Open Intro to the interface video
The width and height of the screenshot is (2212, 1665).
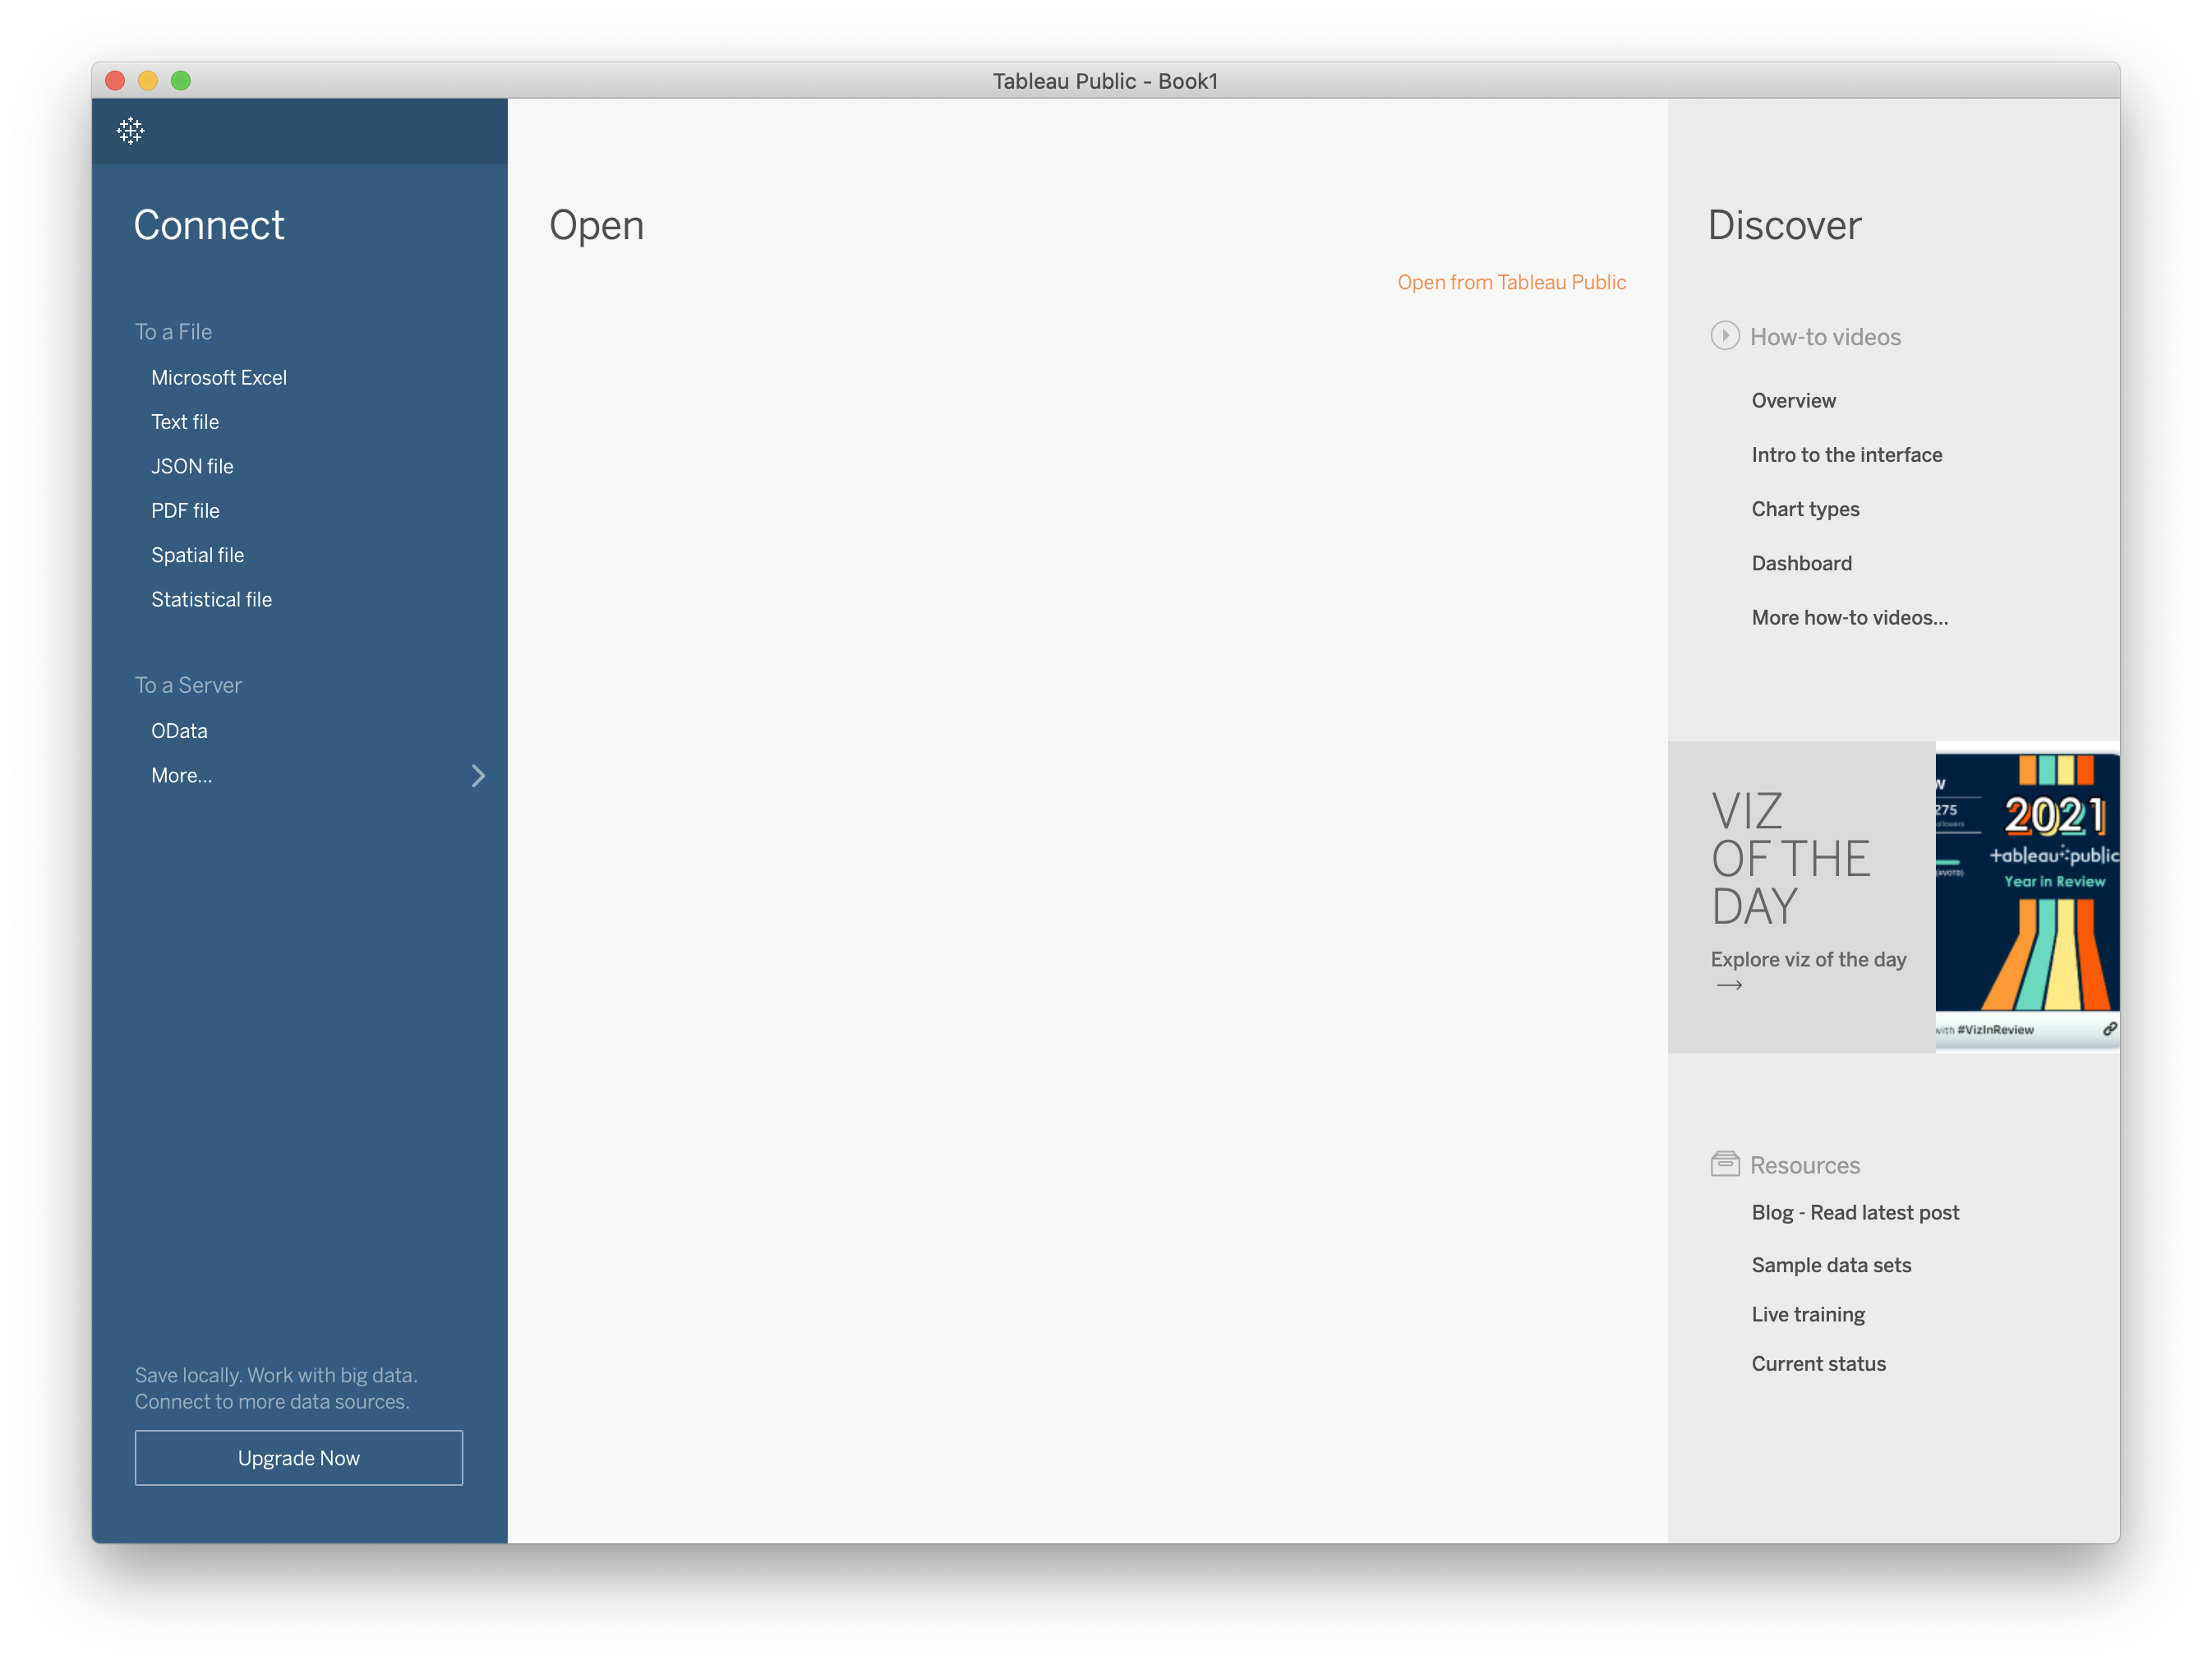coord(1846,455)
